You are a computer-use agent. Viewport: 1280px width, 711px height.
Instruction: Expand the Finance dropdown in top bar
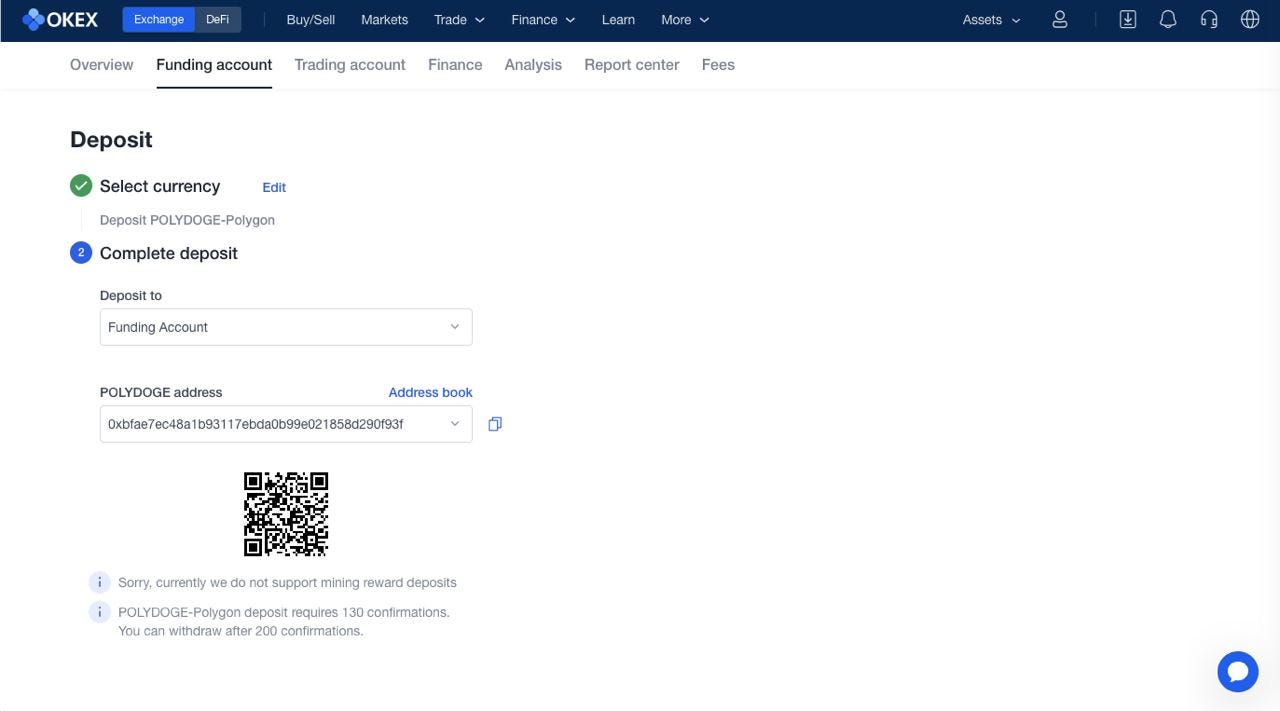(543, 19)
